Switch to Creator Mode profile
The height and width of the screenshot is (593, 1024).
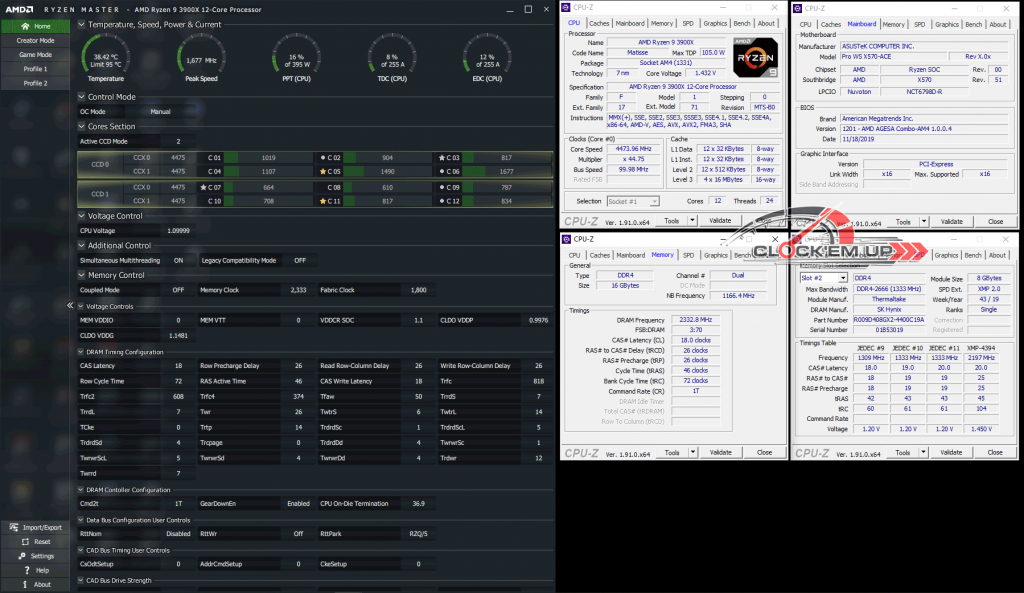[35, 40]
